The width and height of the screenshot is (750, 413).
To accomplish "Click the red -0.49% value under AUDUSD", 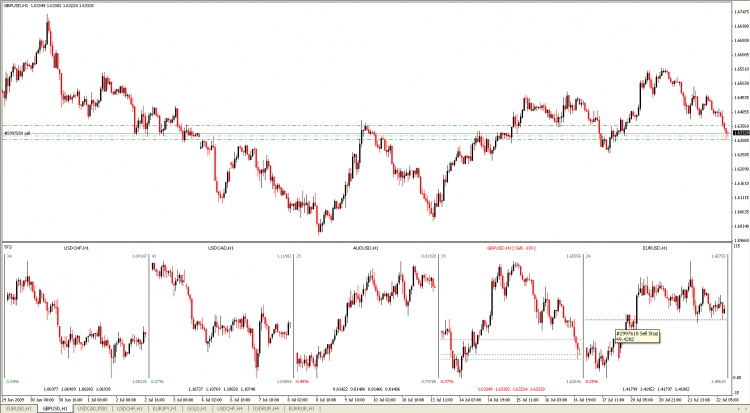I will [301, 381].
